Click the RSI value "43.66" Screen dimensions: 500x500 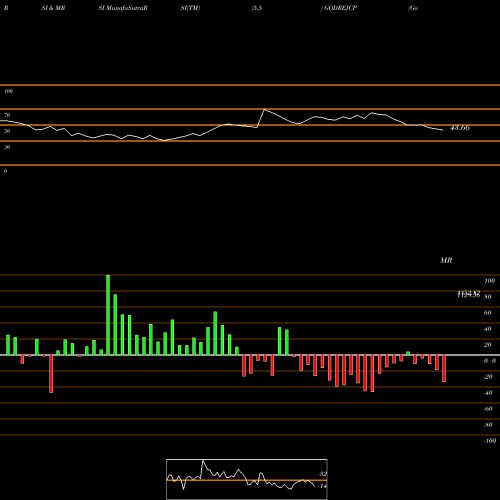point(460,128)
